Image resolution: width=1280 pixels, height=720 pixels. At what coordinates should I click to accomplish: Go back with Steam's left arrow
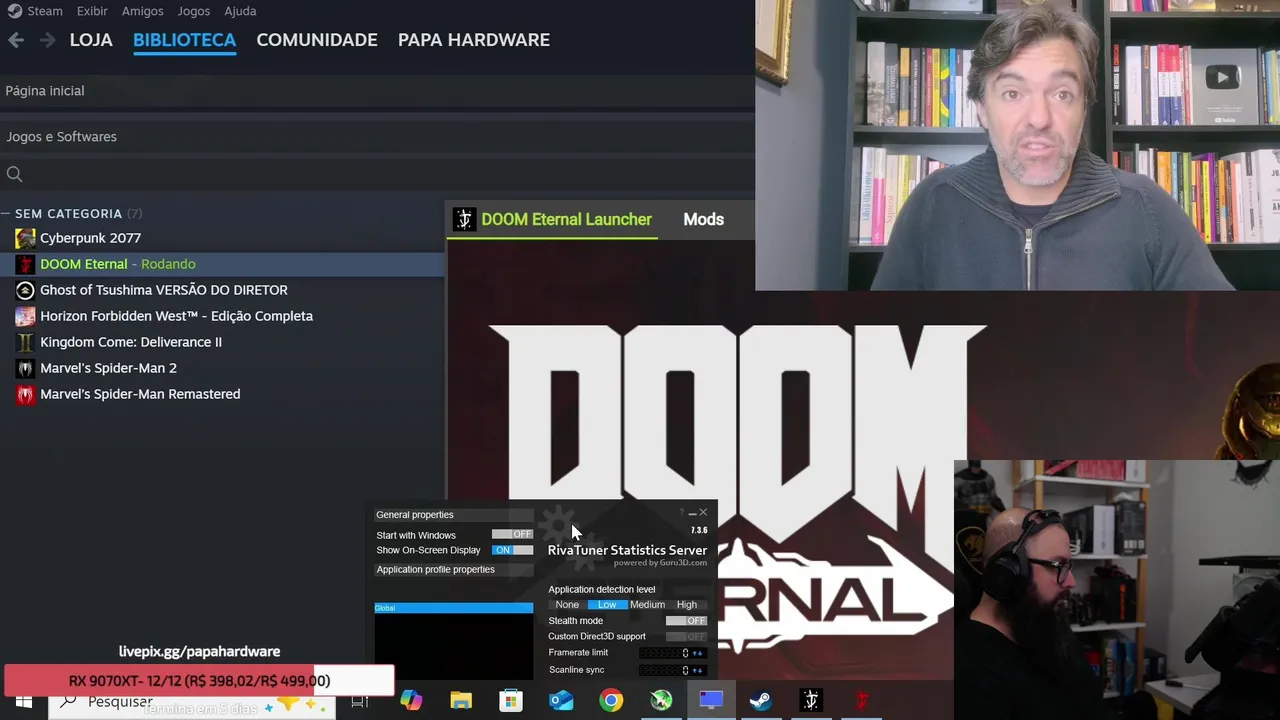(x=16, y=40)
